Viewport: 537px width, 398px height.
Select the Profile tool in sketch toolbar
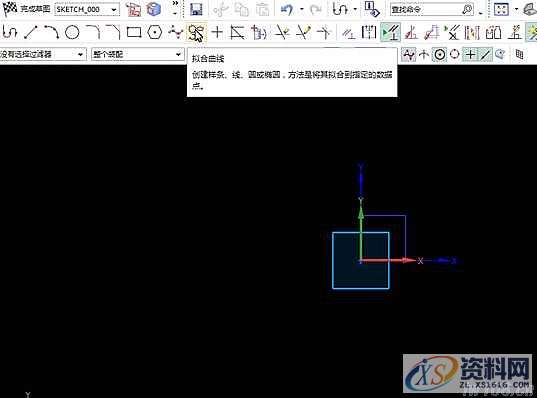click(10, 33)
